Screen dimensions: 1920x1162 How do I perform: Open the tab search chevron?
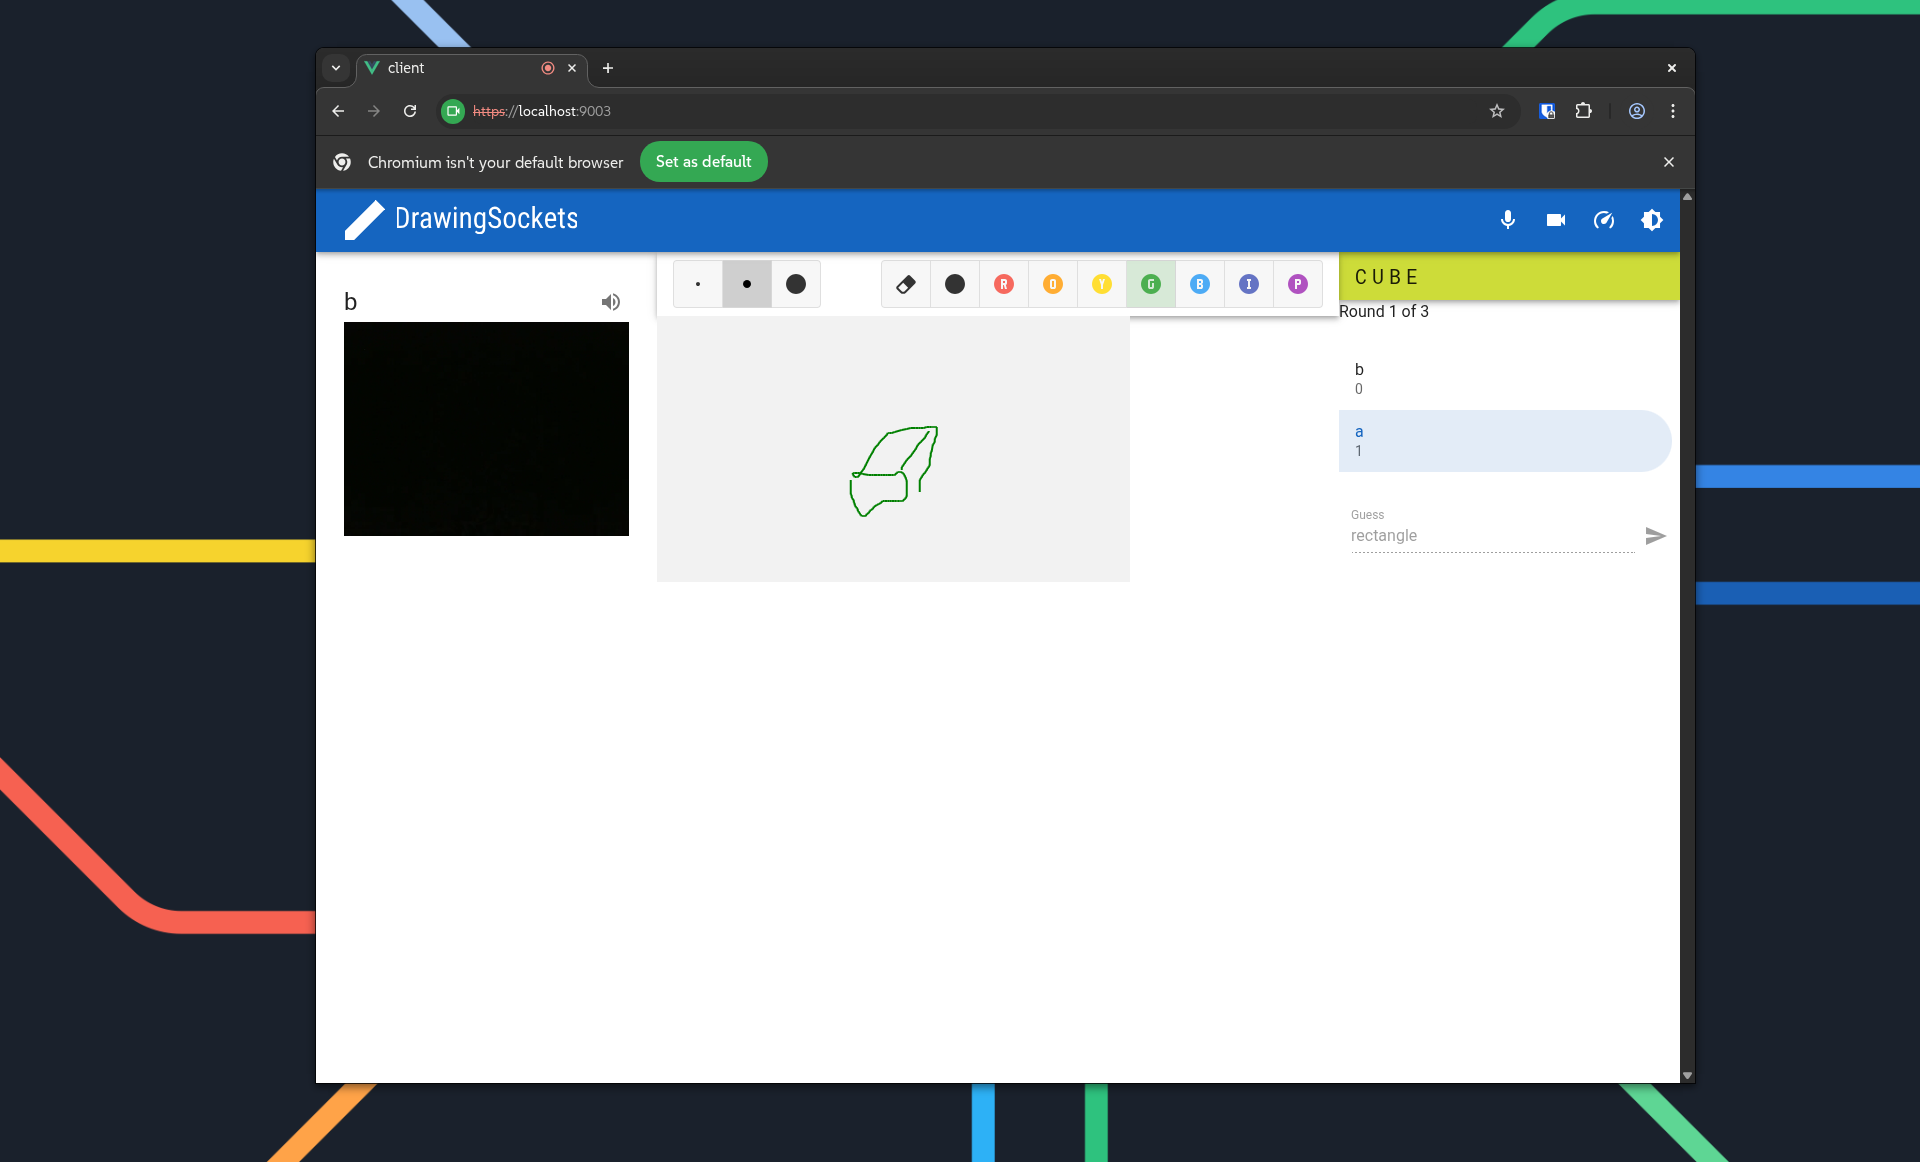click(336, 68)
